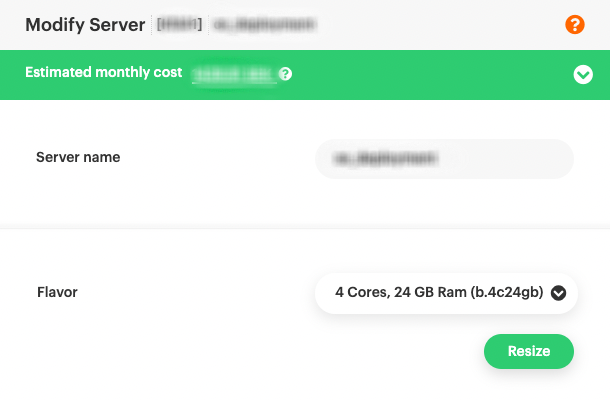
Task: Click the 'Server name' field label
Action: [78, 157]
